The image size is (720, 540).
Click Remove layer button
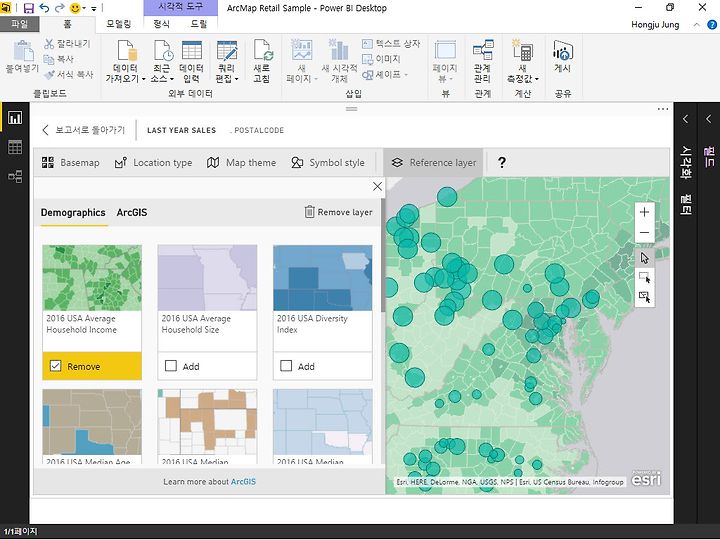coord(338,212)
